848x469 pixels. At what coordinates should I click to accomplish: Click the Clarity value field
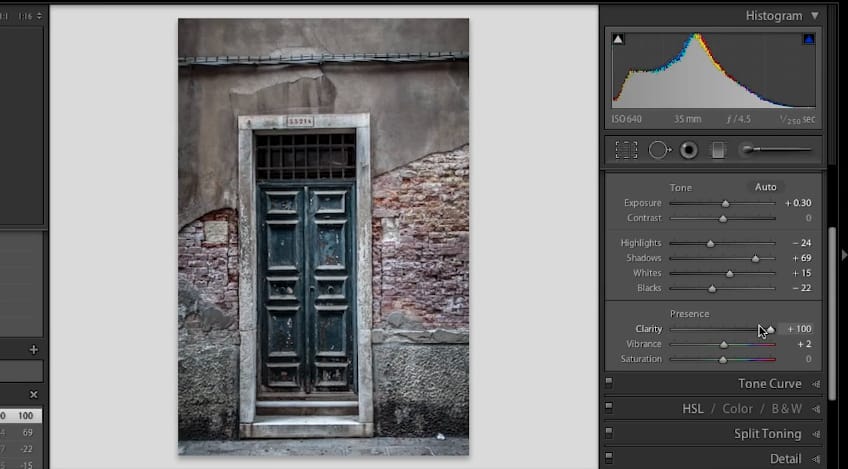pyautogui.click(x=798, y=329)
